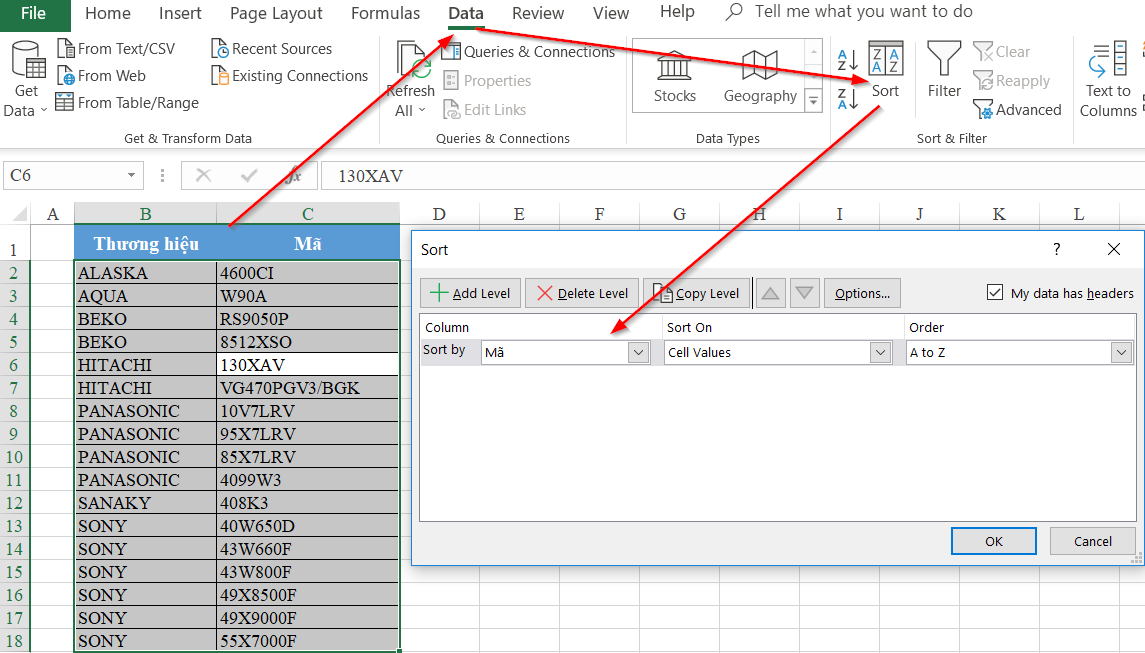Viewport: 1145px width, 653px height.
Task: Switch to the Review tab
Action: point(538,14)
